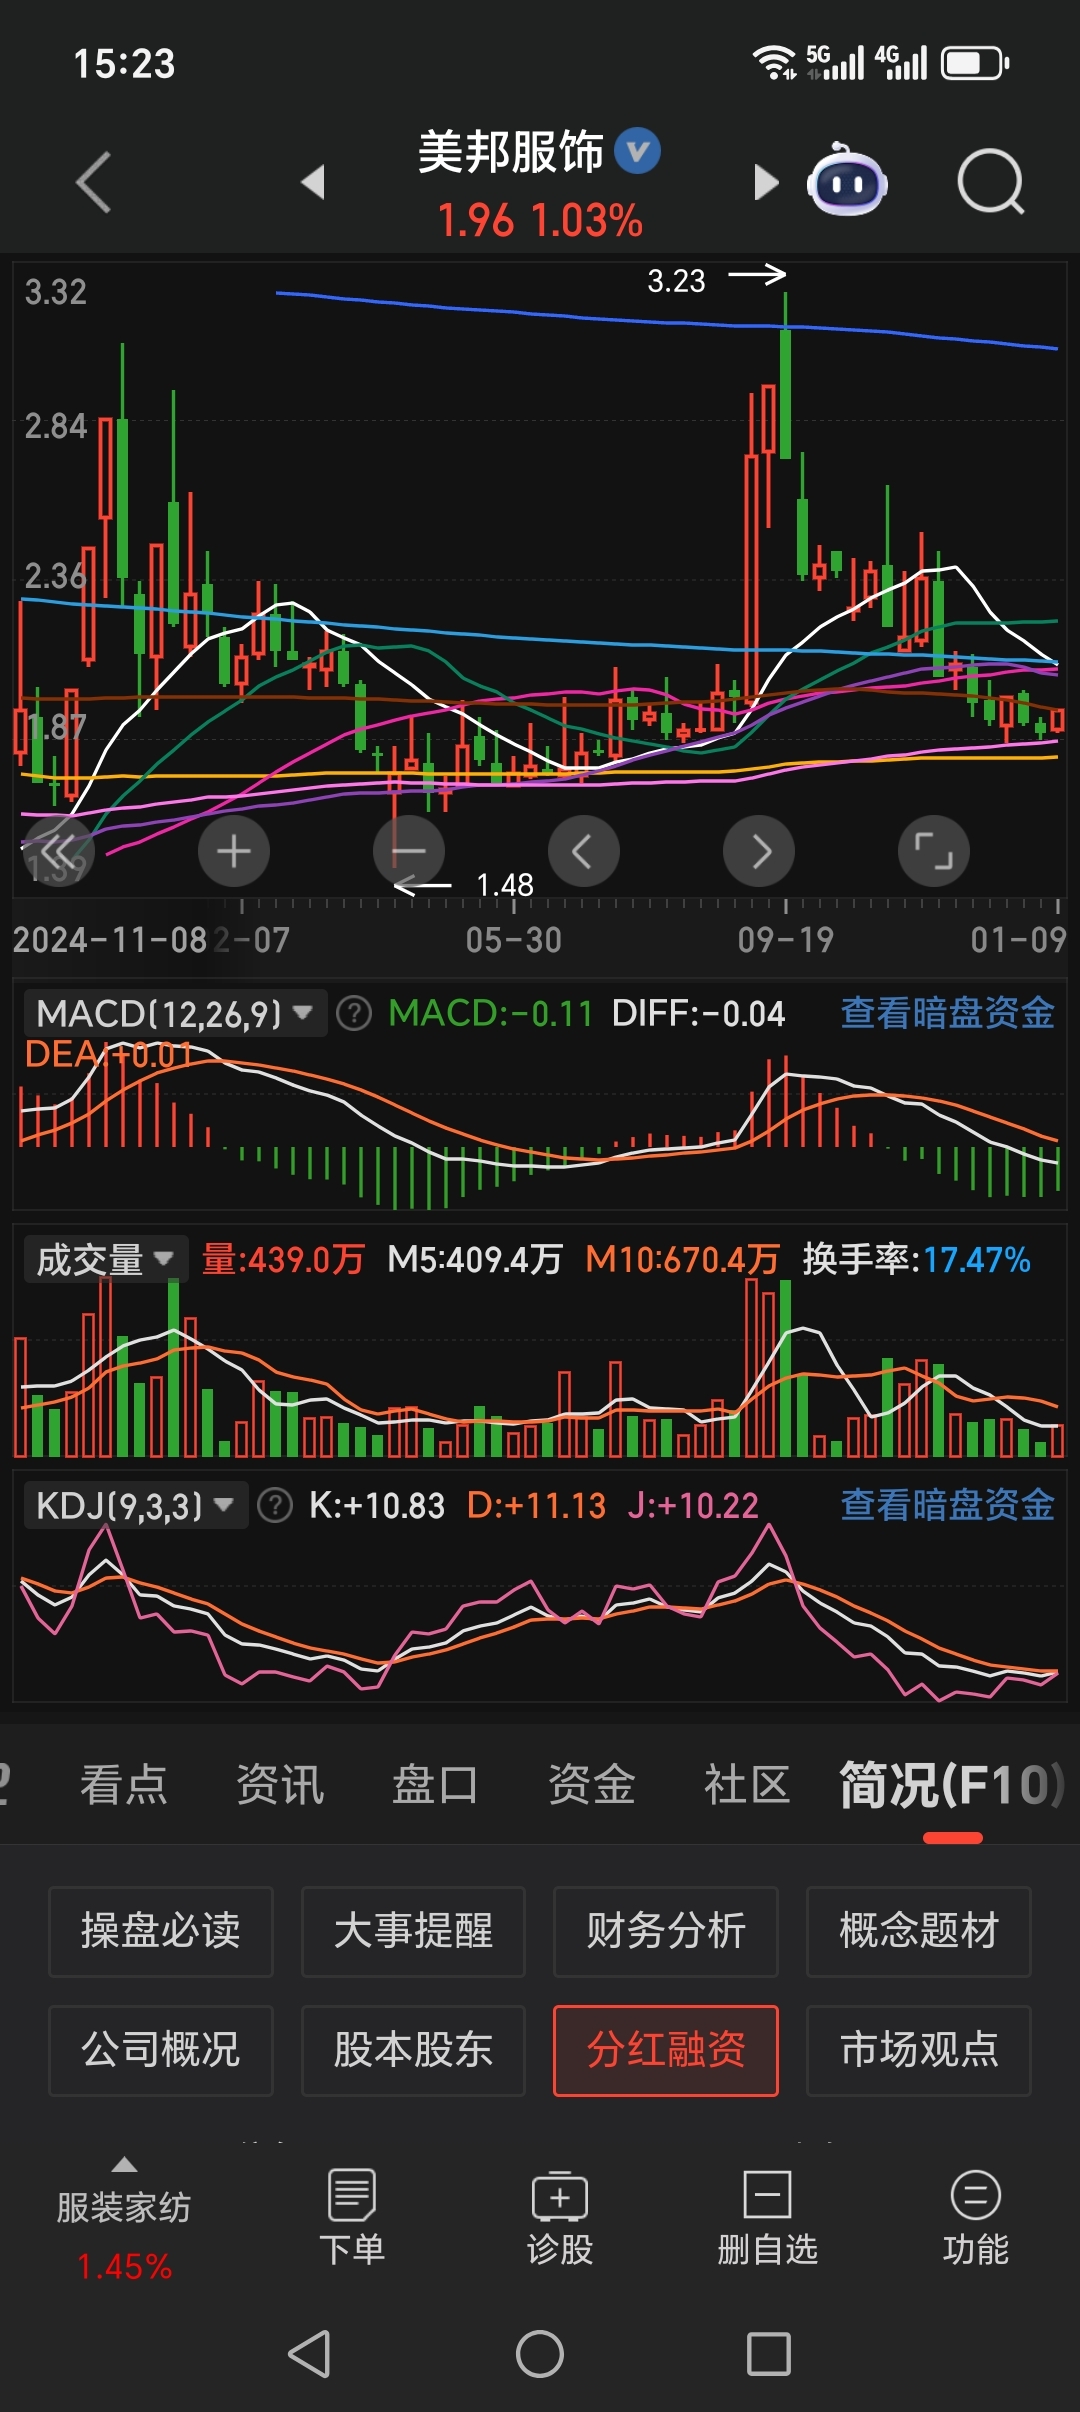Tap stock title 美邦服饰
1080x2412 pixels.
[x=510, y=152]
